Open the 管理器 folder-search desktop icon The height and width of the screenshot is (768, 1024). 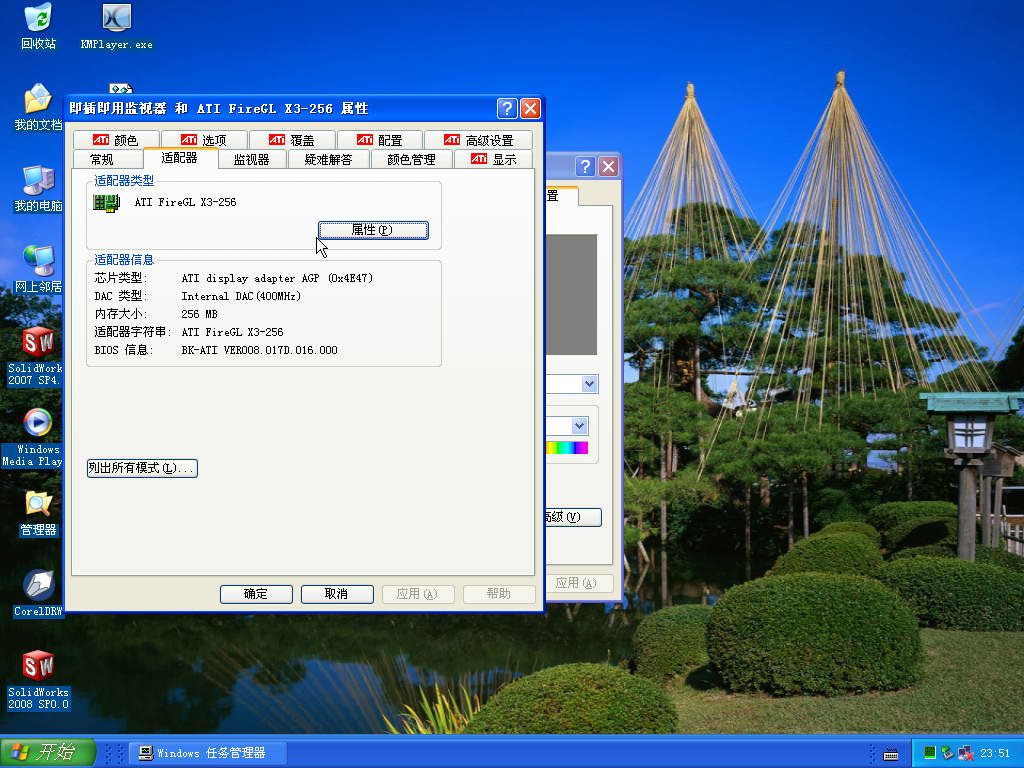38,513
